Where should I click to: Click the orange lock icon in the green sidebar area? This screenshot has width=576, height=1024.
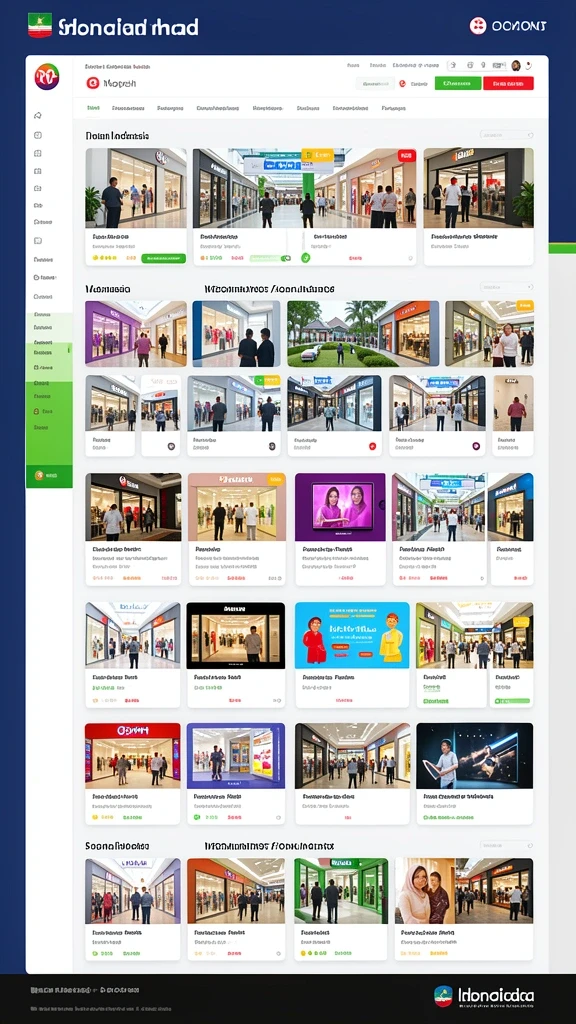tap(37, 411)
